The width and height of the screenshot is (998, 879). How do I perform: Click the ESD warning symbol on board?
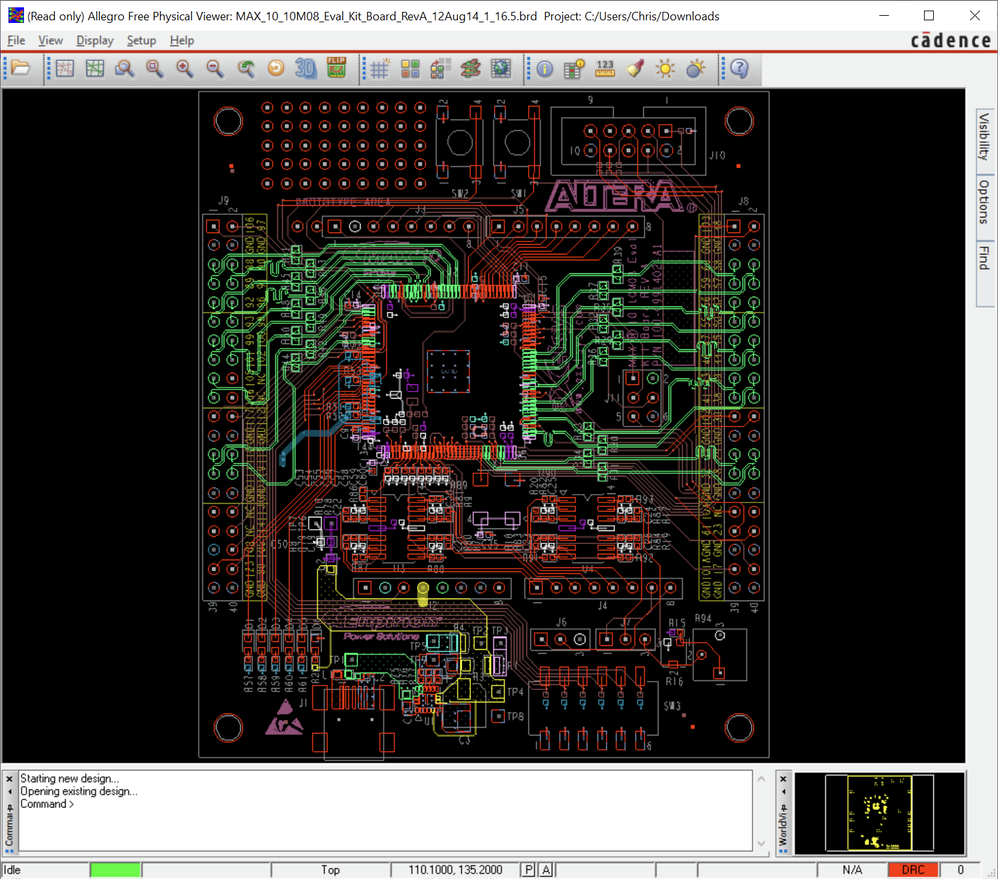coord(285,717)
